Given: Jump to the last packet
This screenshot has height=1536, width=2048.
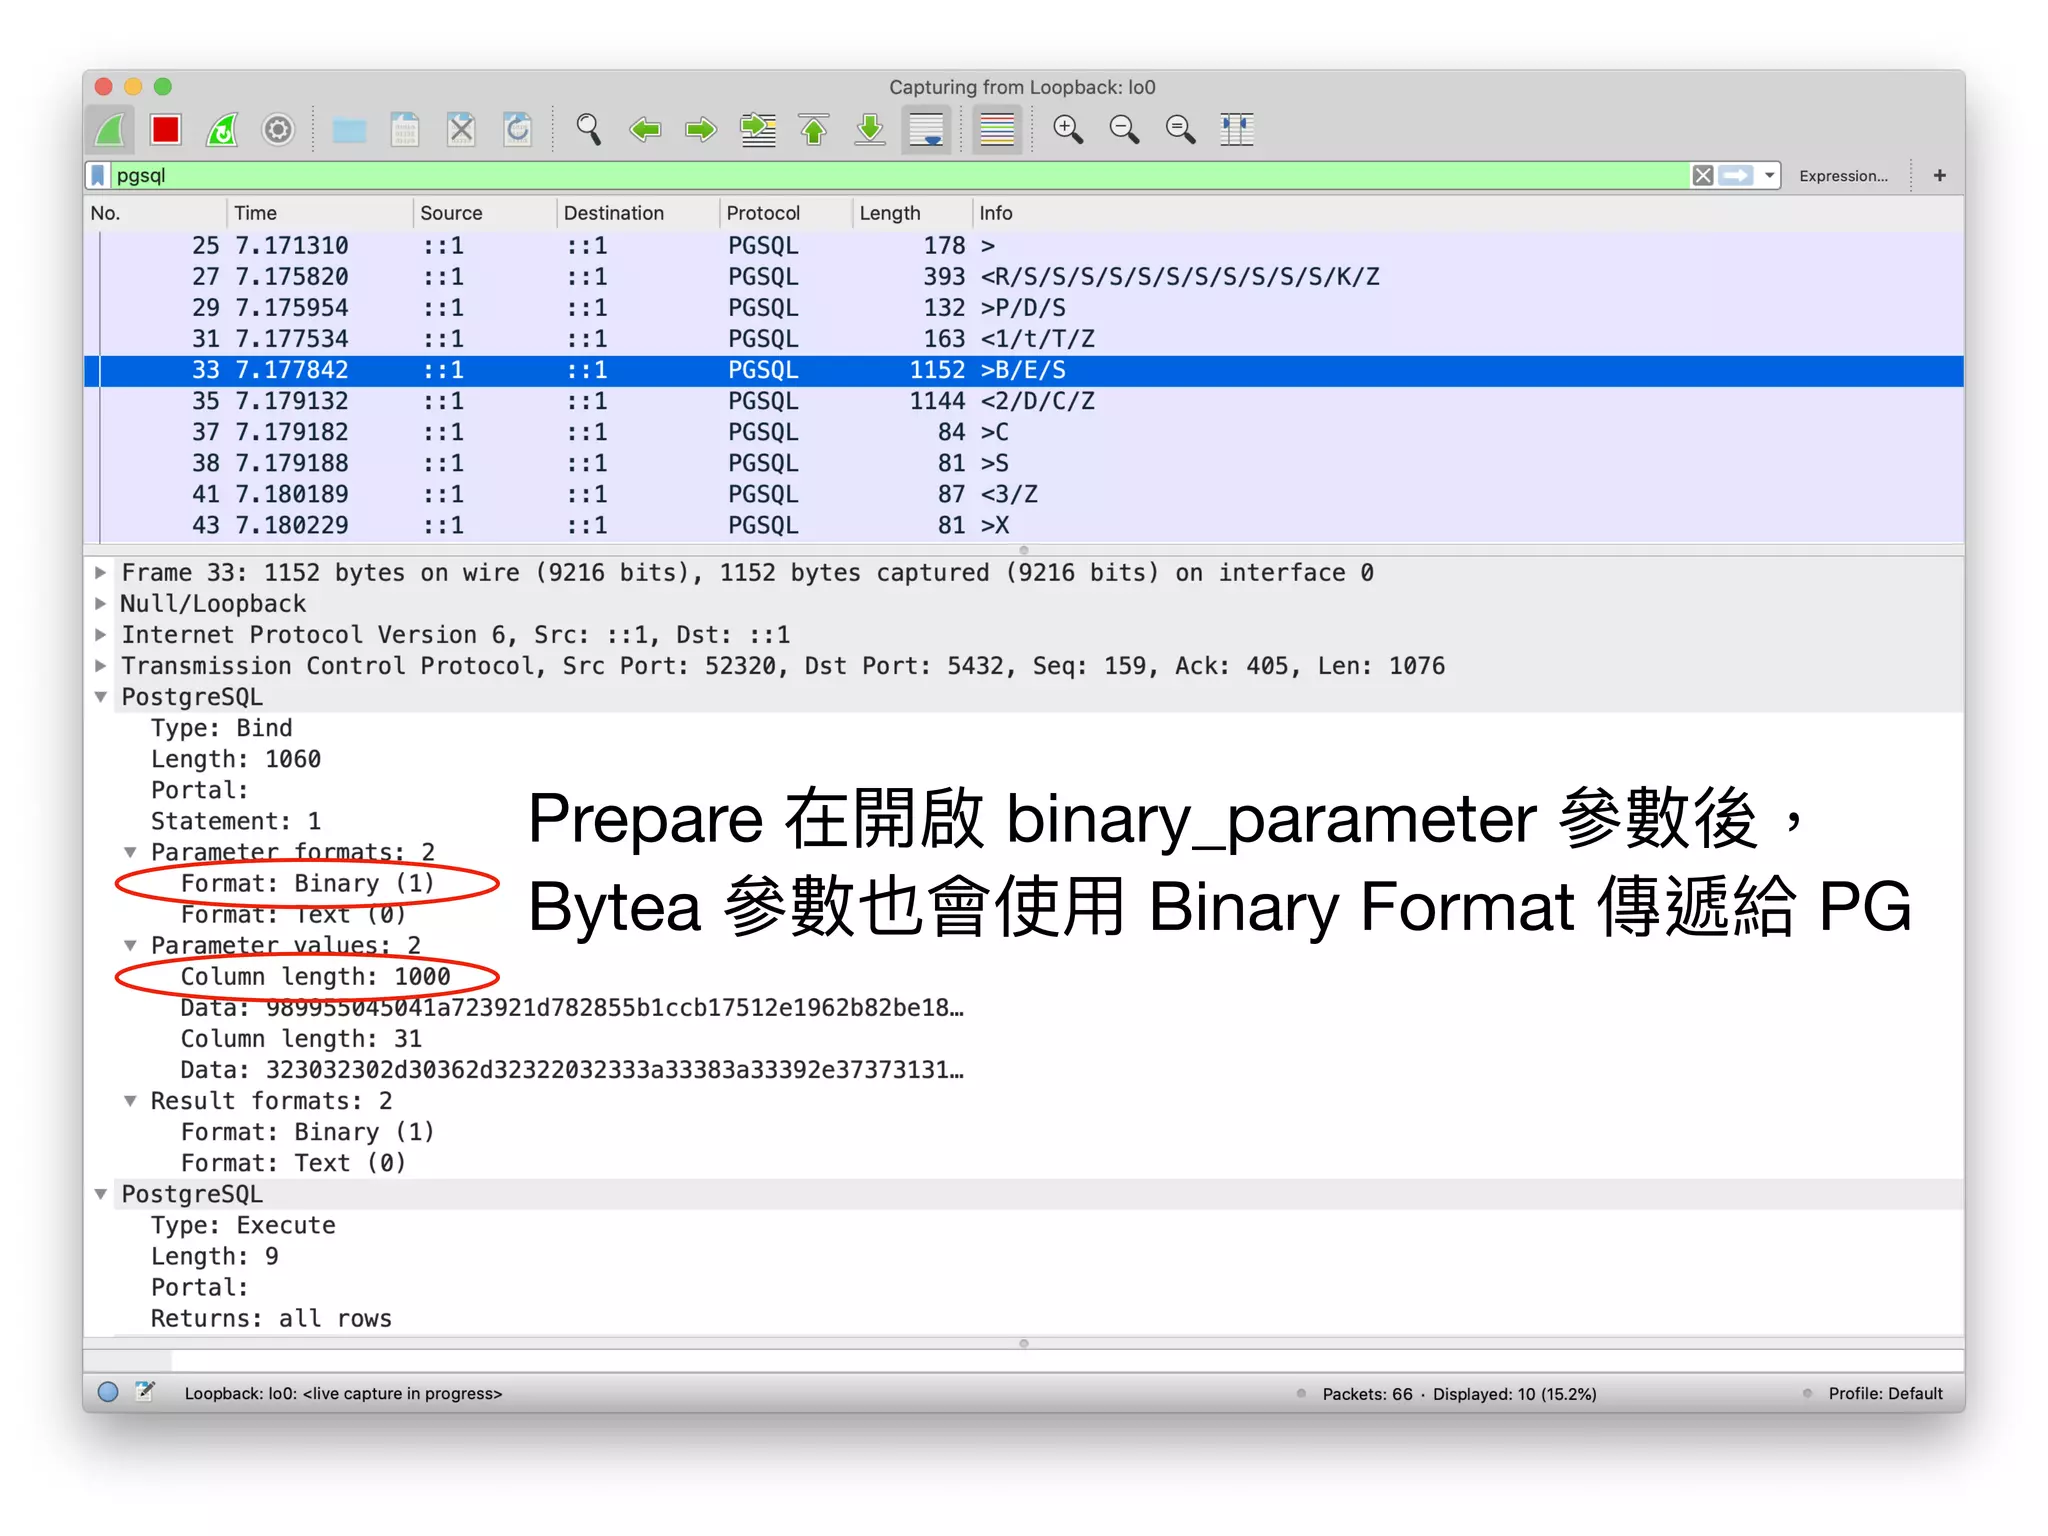Looking at the screenshot, I should tap(870, 130).
